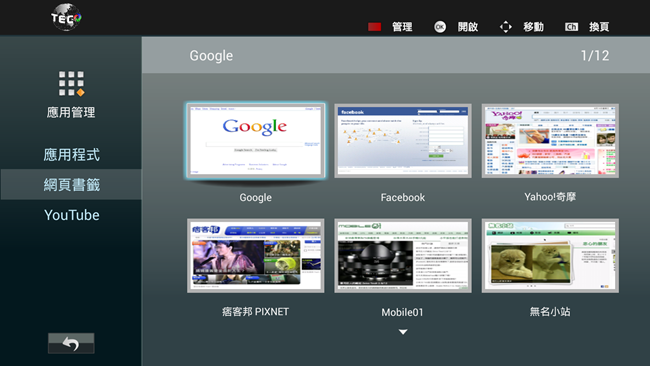
Task: Open the Yahoo!奇摩 bookmark thumbnail
Action: coord(550,141)
